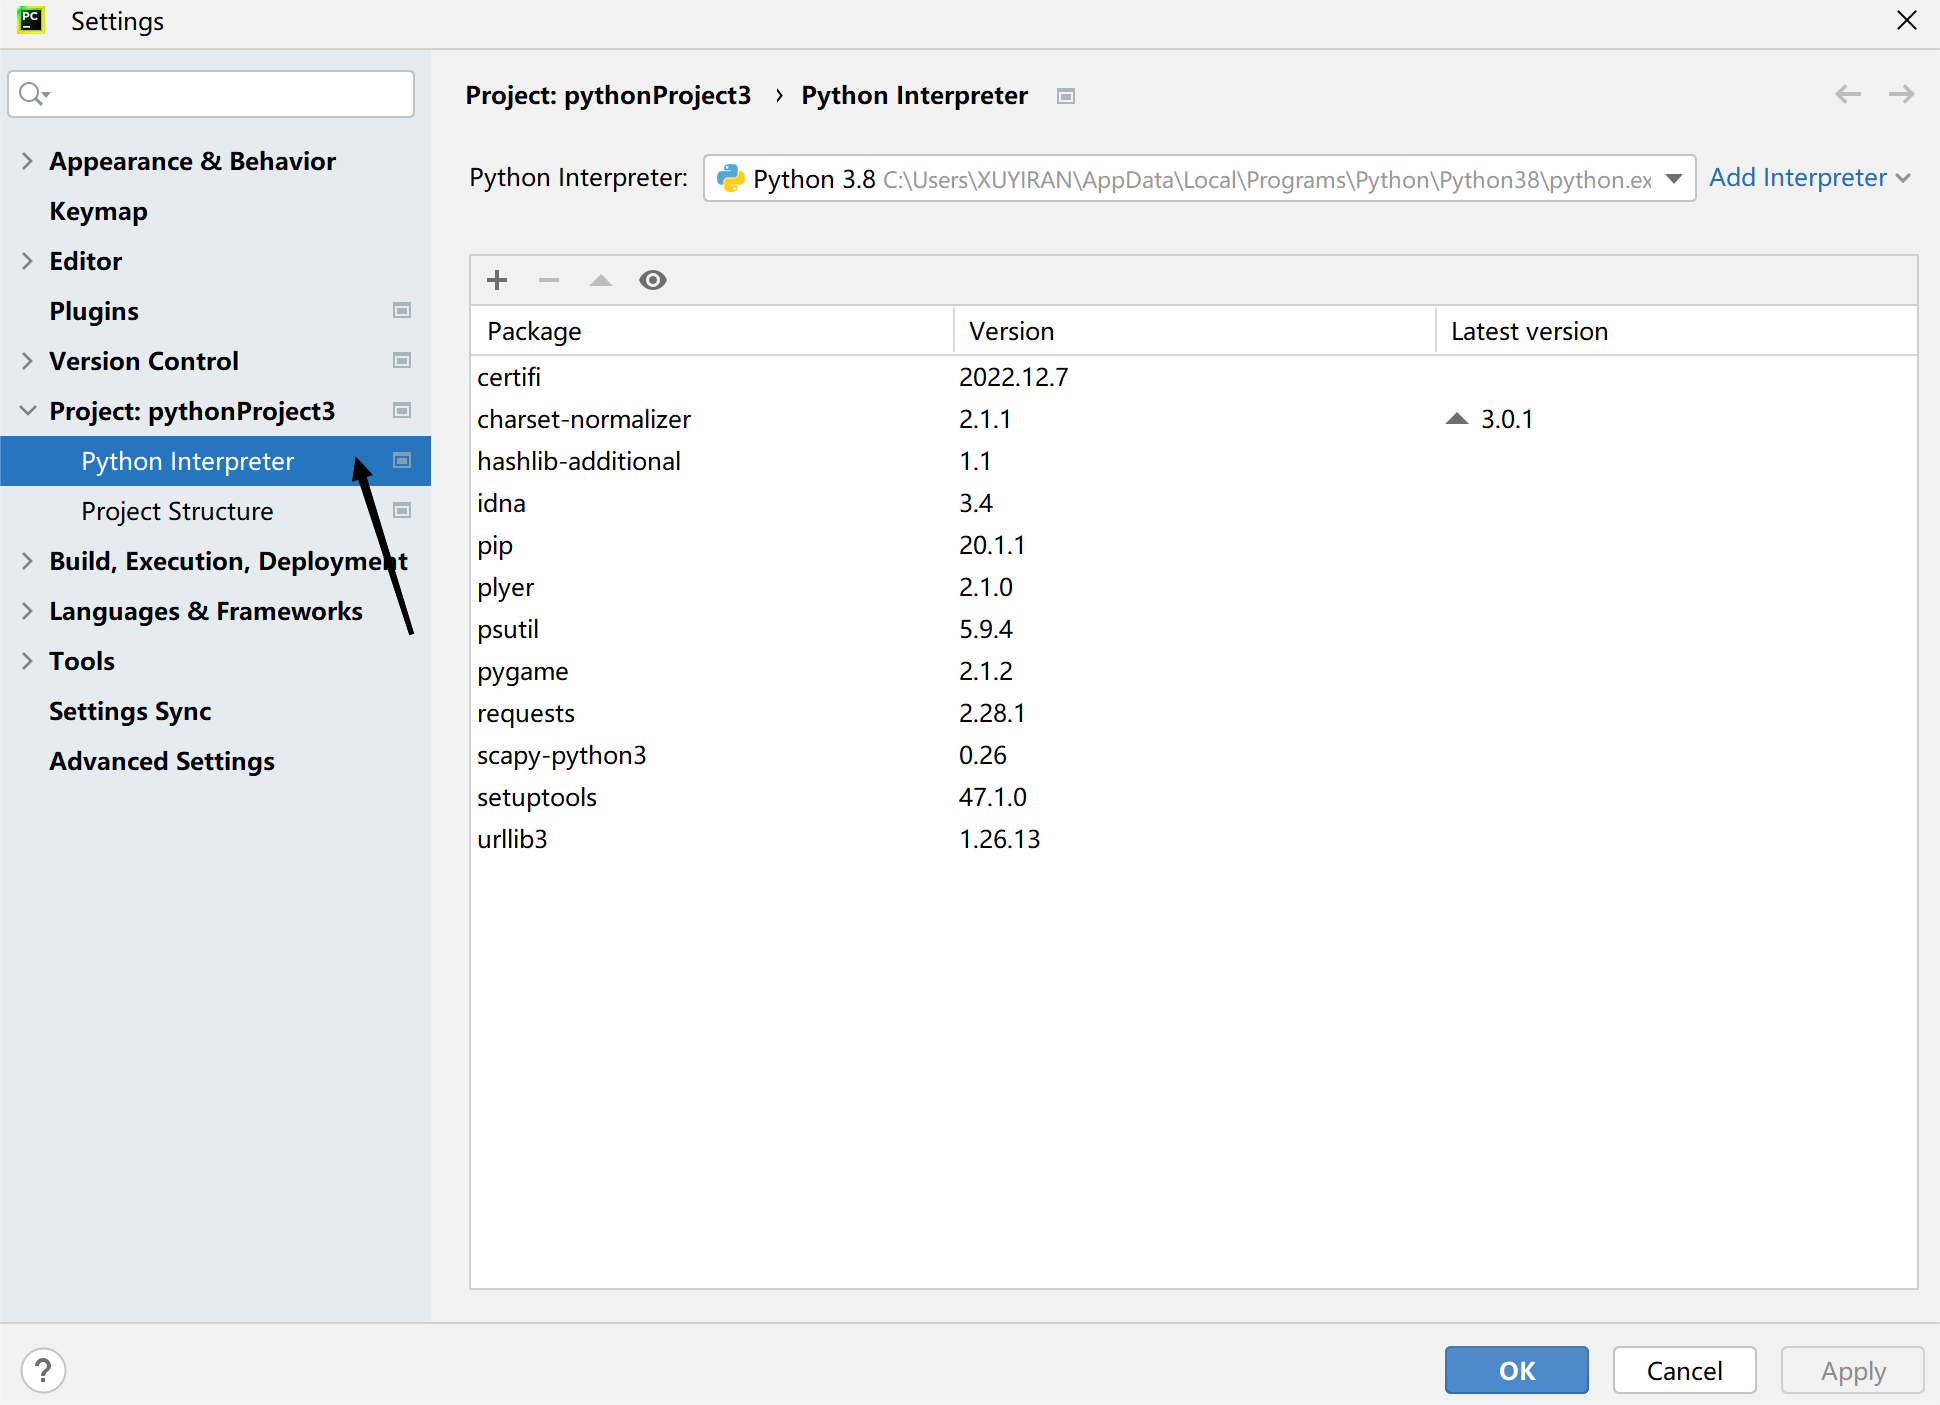The height and width of the screenshot is (1405, 1940).
Task: Click the OK button
Action: 1516,1370
